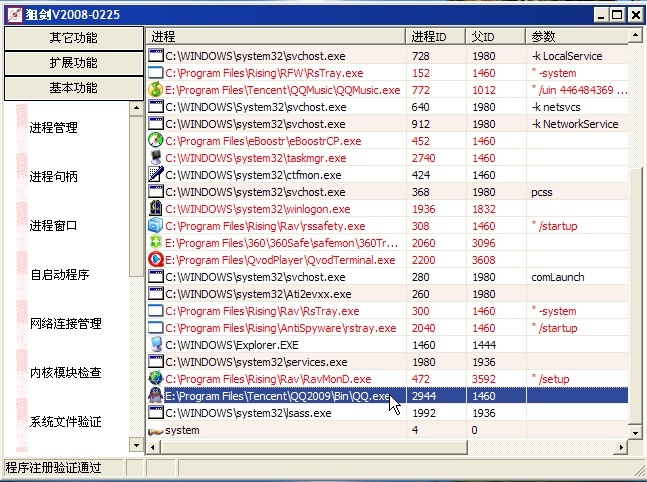This screenshot has height=482, width=647.
Task: Click the system process icon
Action: click(156, 431)
